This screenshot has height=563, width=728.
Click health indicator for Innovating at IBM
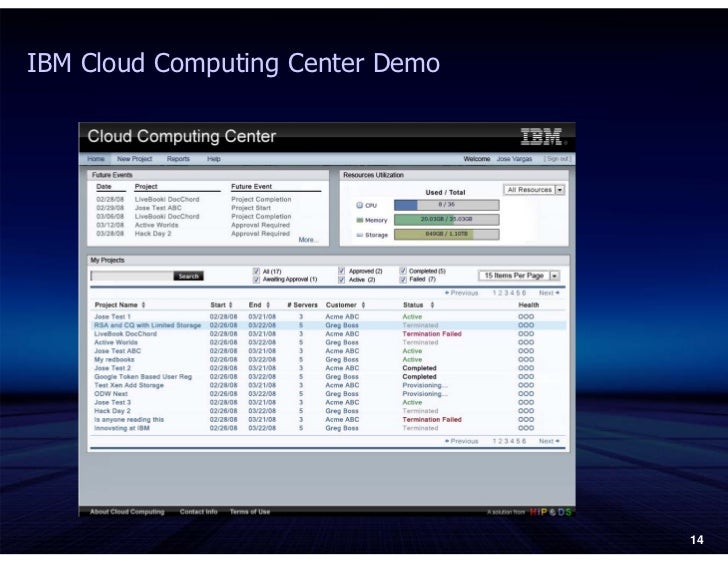[526, 428]
